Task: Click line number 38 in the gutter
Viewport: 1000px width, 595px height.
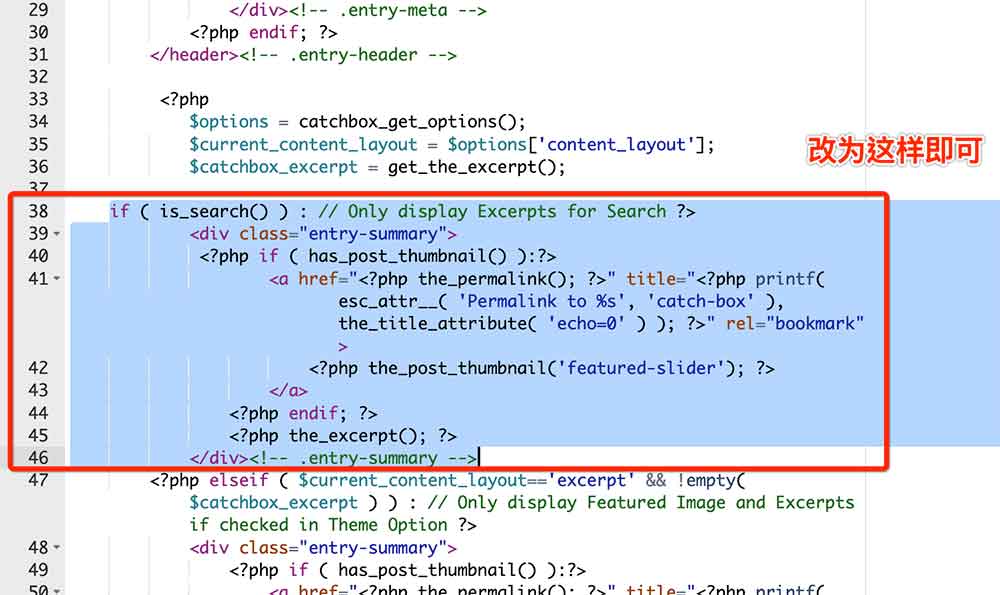Action: tap(38, 212)
